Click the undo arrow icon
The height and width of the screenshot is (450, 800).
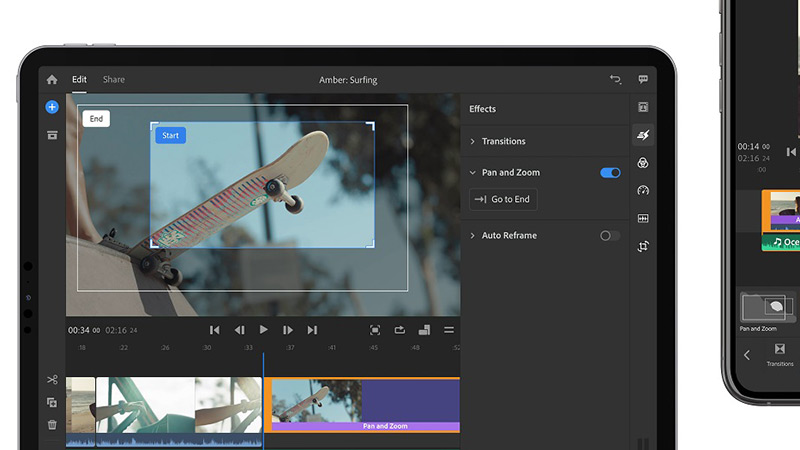615,80
